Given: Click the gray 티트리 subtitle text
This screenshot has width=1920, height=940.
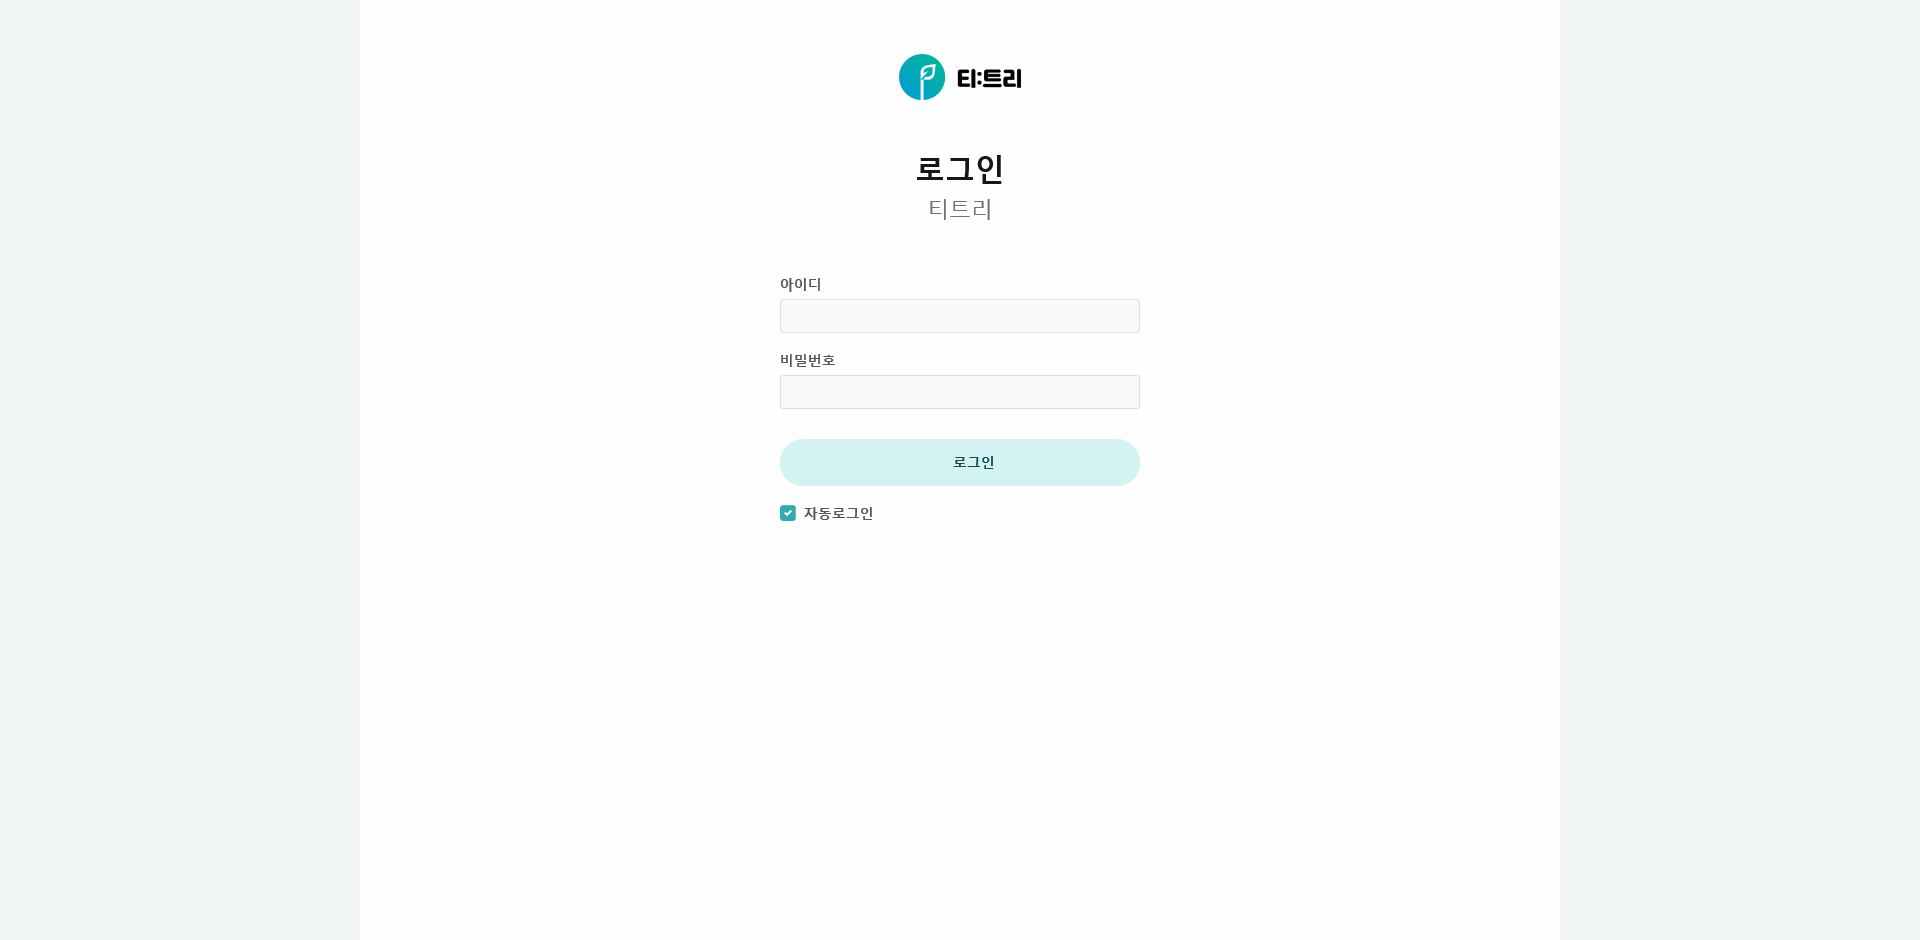Looking at the screenshot, I should coord(959,208).
